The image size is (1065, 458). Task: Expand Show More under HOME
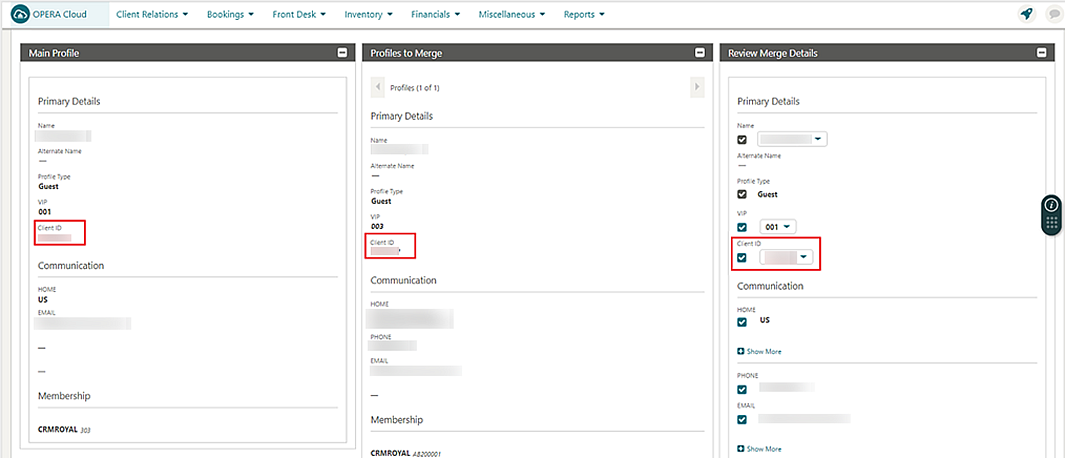(x=759, y=351)
